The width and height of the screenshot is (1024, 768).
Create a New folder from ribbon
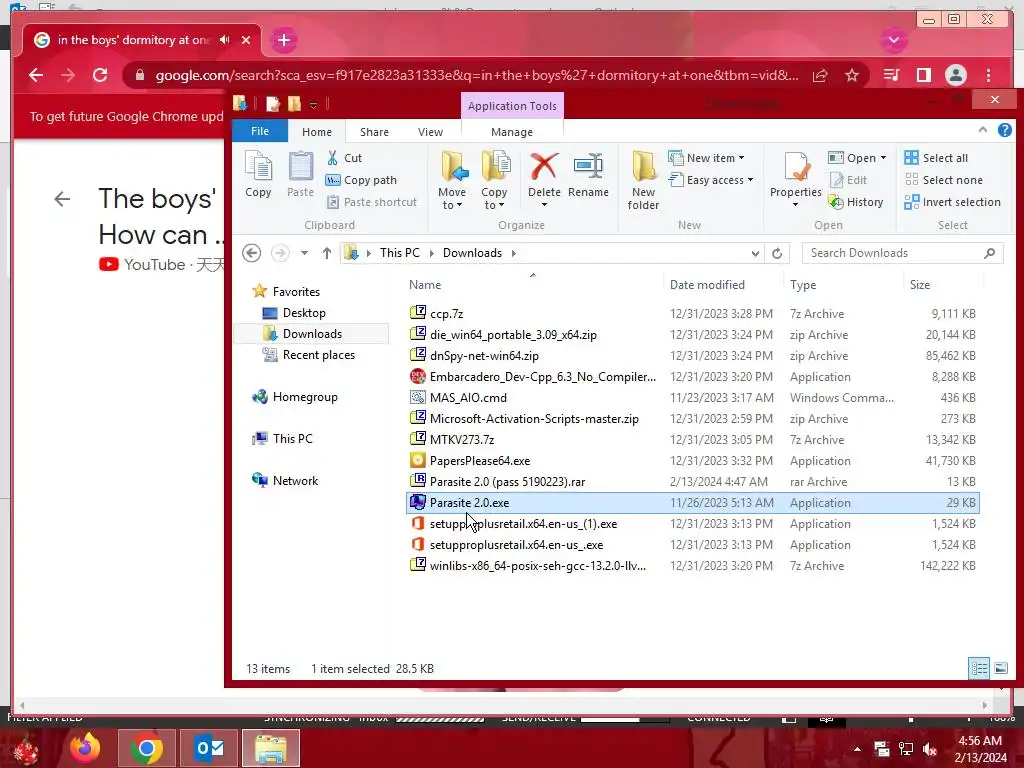click(x=643, y=180)
